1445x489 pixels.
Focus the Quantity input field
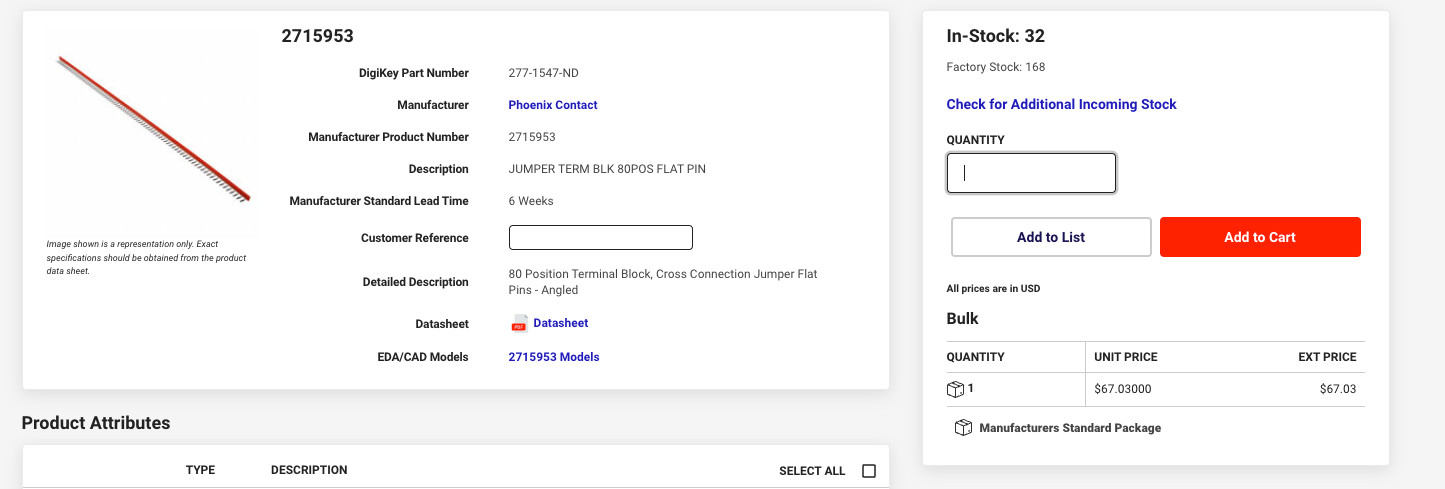coord(1031,173)
